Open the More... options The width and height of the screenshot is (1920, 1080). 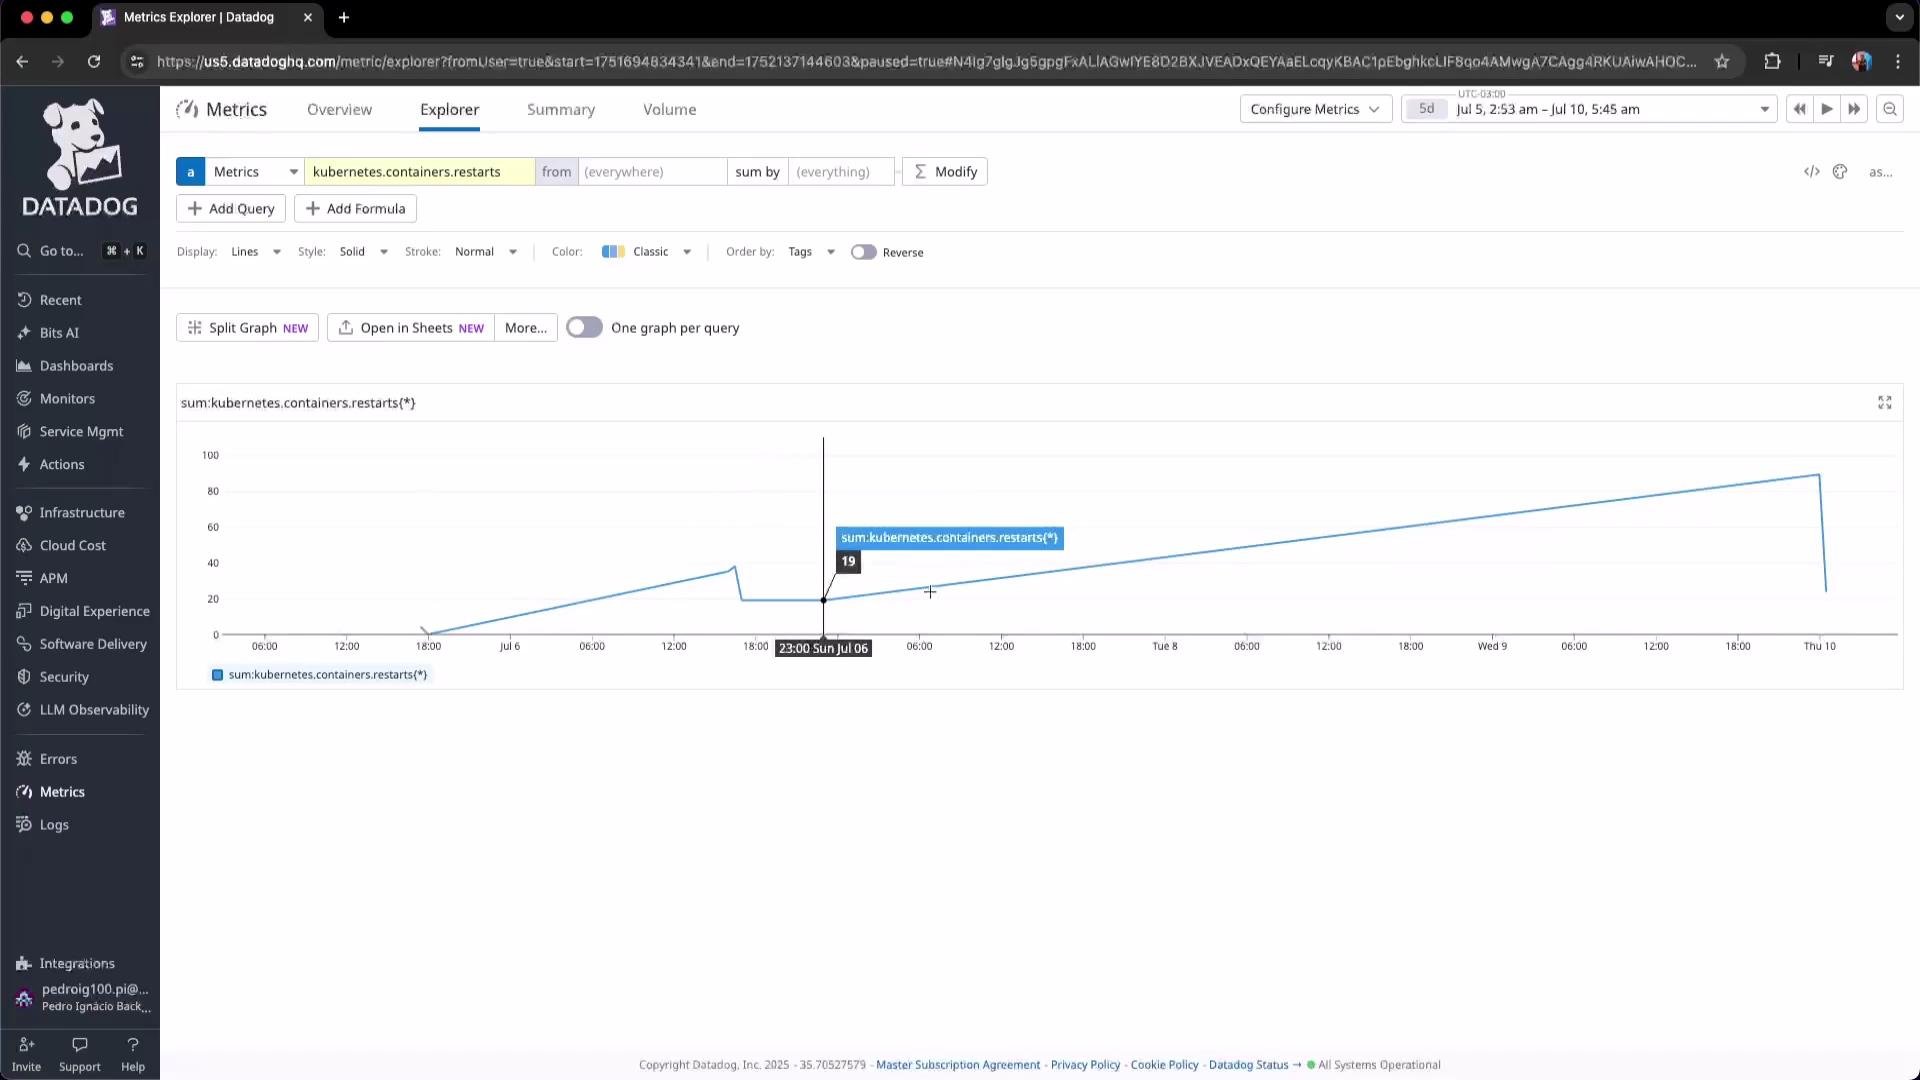click(526, 328)
